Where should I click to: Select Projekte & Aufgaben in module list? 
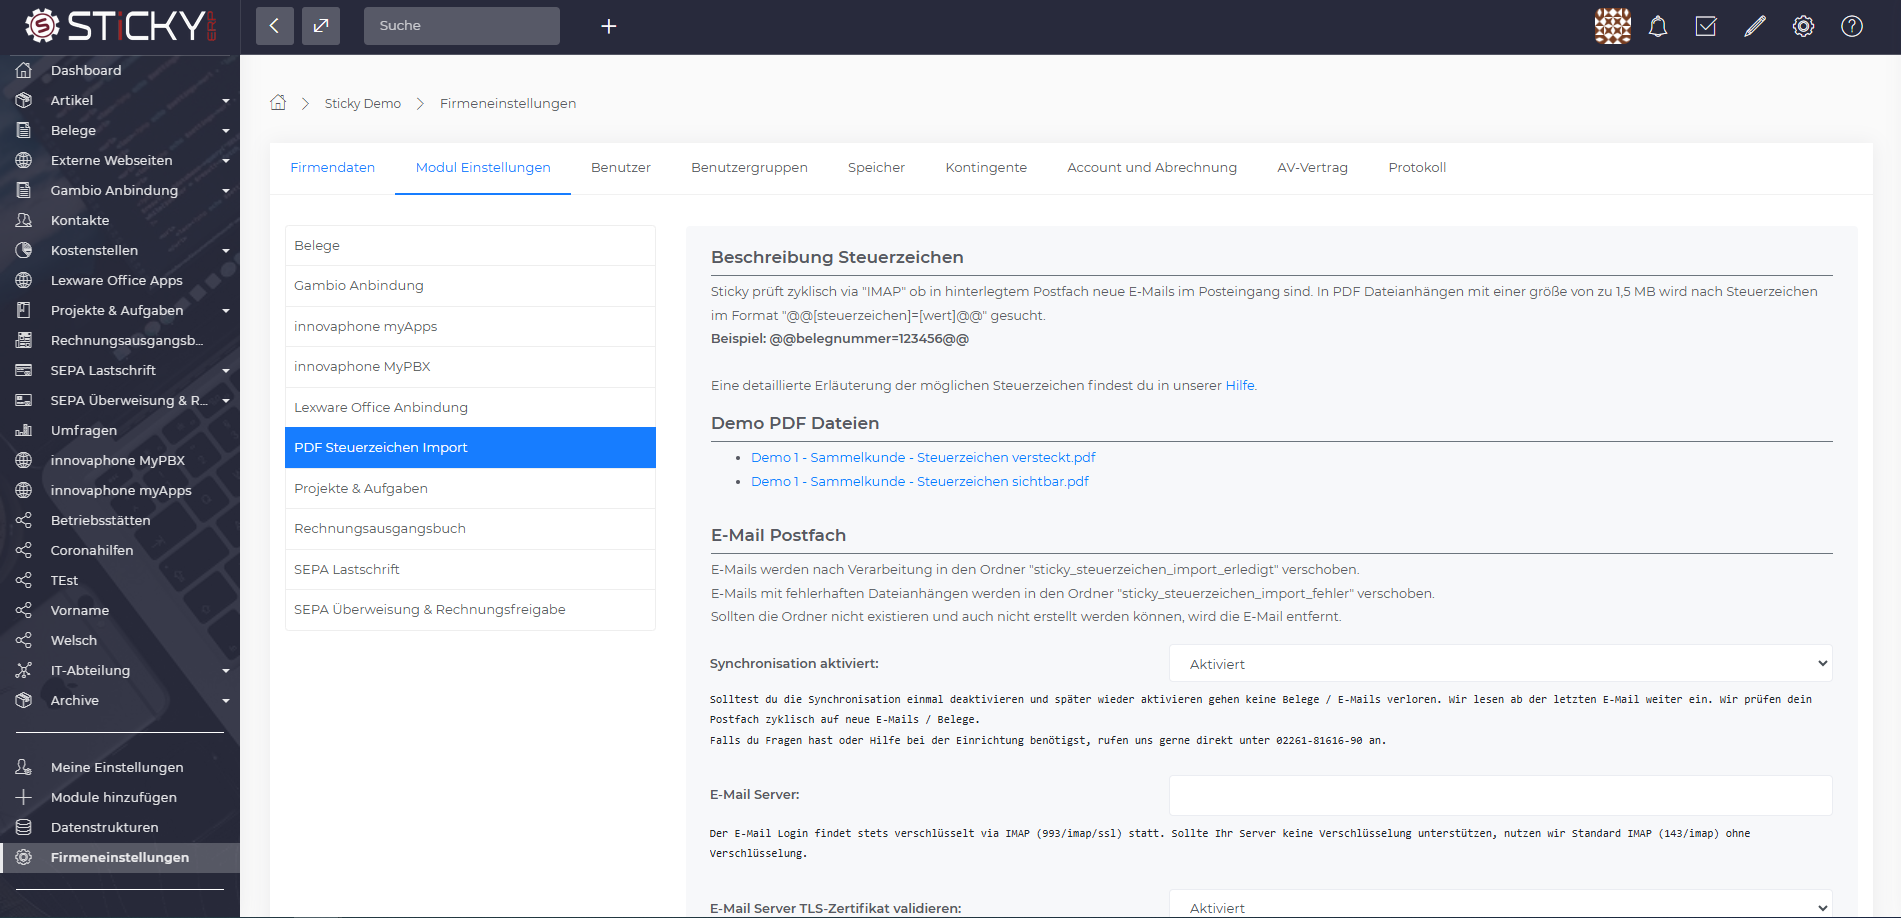point(470,488)
